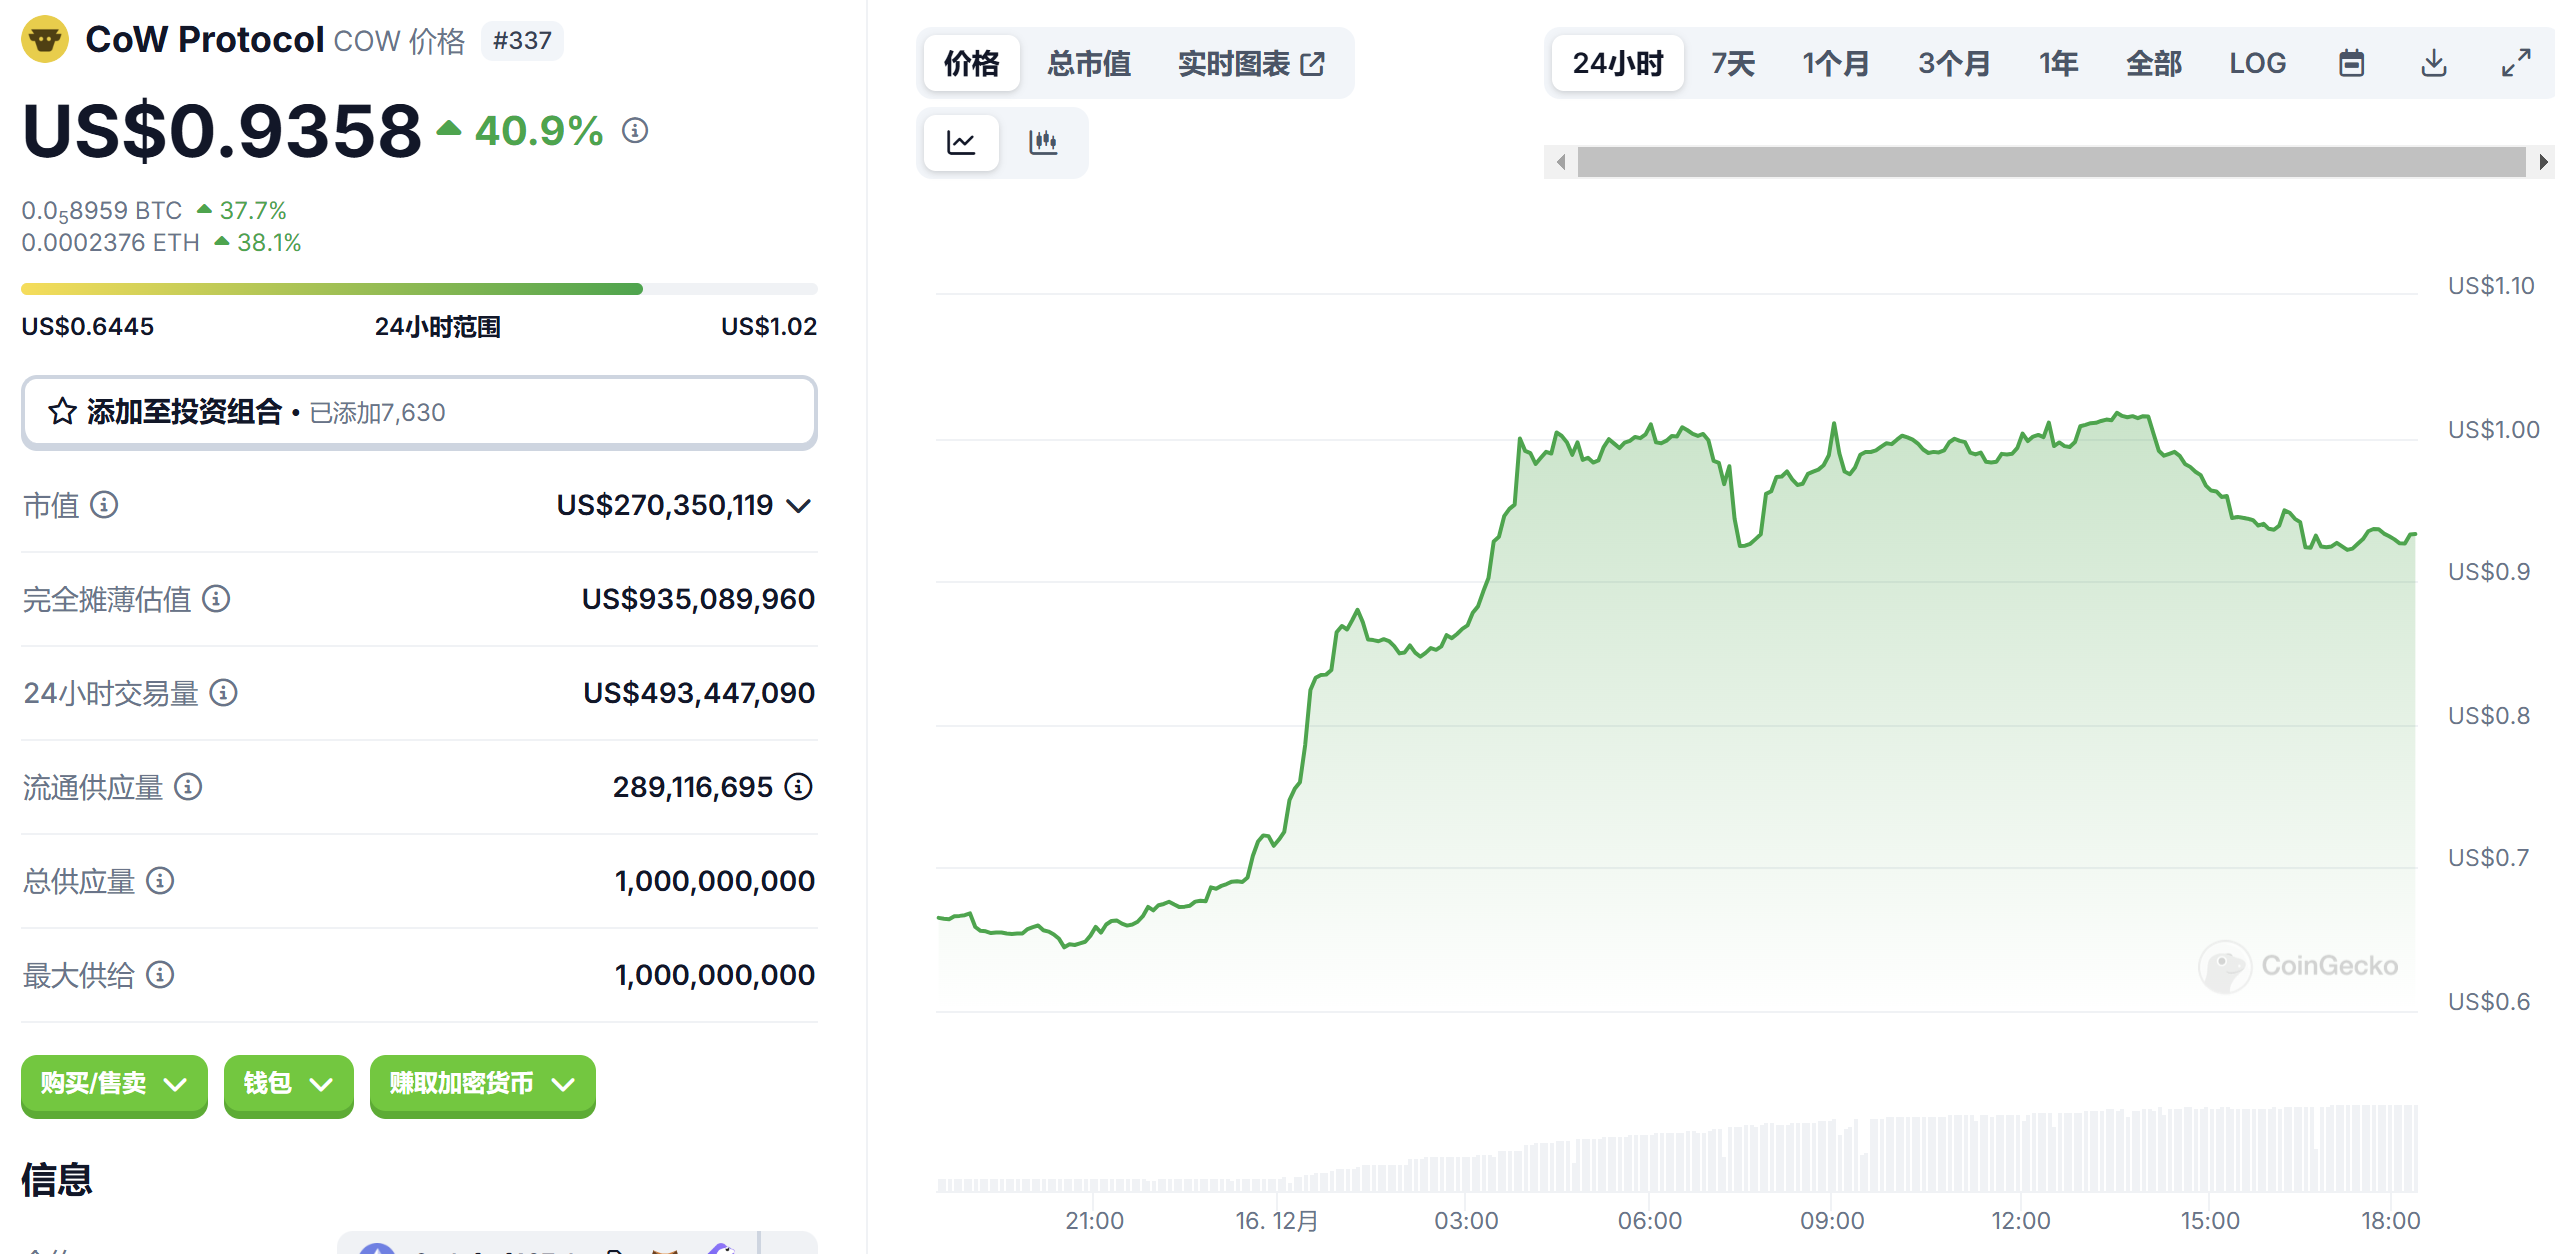
Task: Open the 赚取加密货币 dropdown
Action: coord(482,1084)
